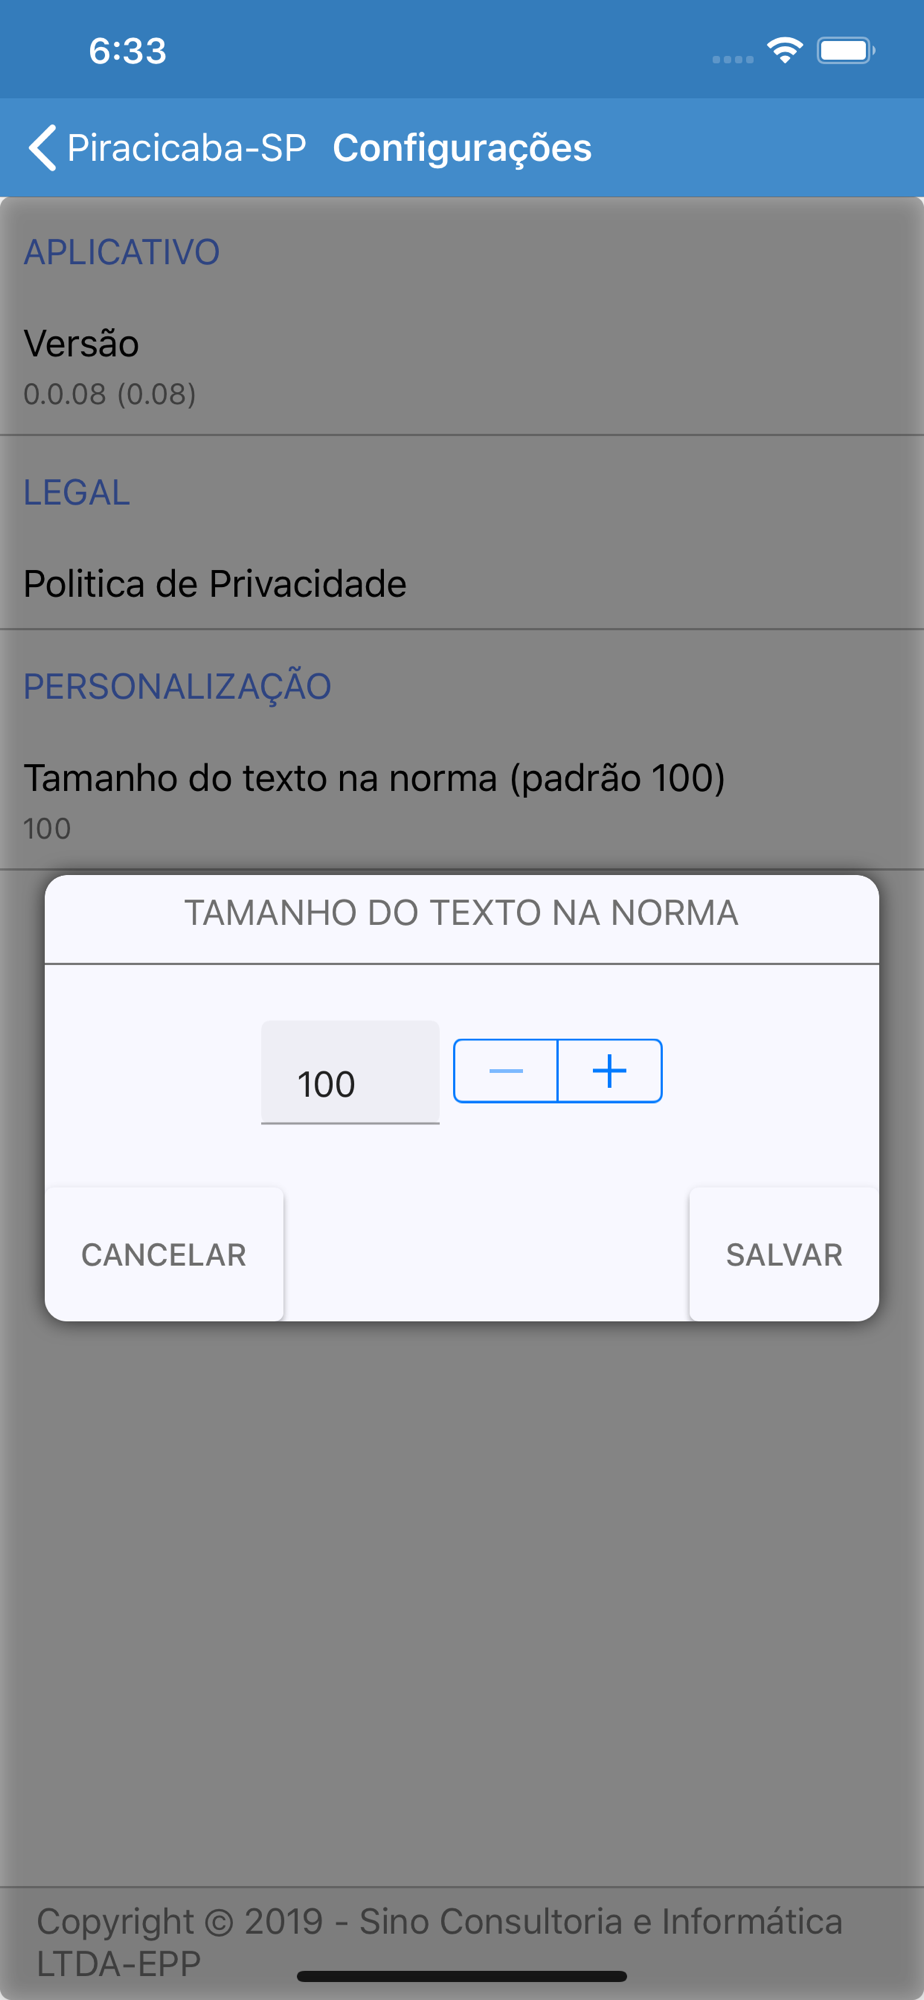Tap the Piracicaba-SP back label
This screenshot has height=2000, width=924.
186,148
